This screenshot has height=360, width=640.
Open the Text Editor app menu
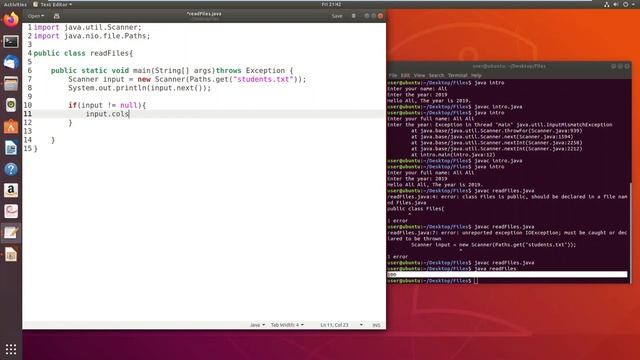pos(52,4)
